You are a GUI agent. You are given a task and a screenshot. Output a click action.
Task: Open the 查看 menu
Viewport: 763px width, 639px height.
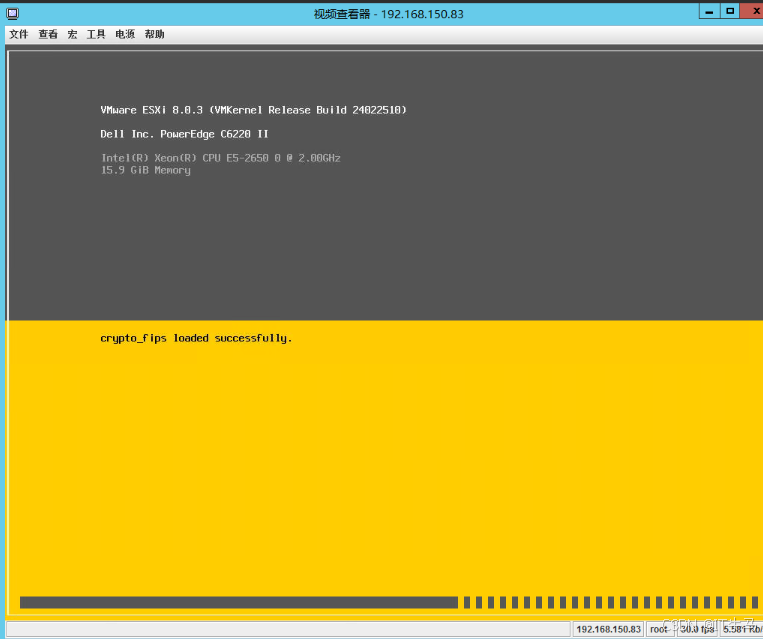click(x=48, y=34)
